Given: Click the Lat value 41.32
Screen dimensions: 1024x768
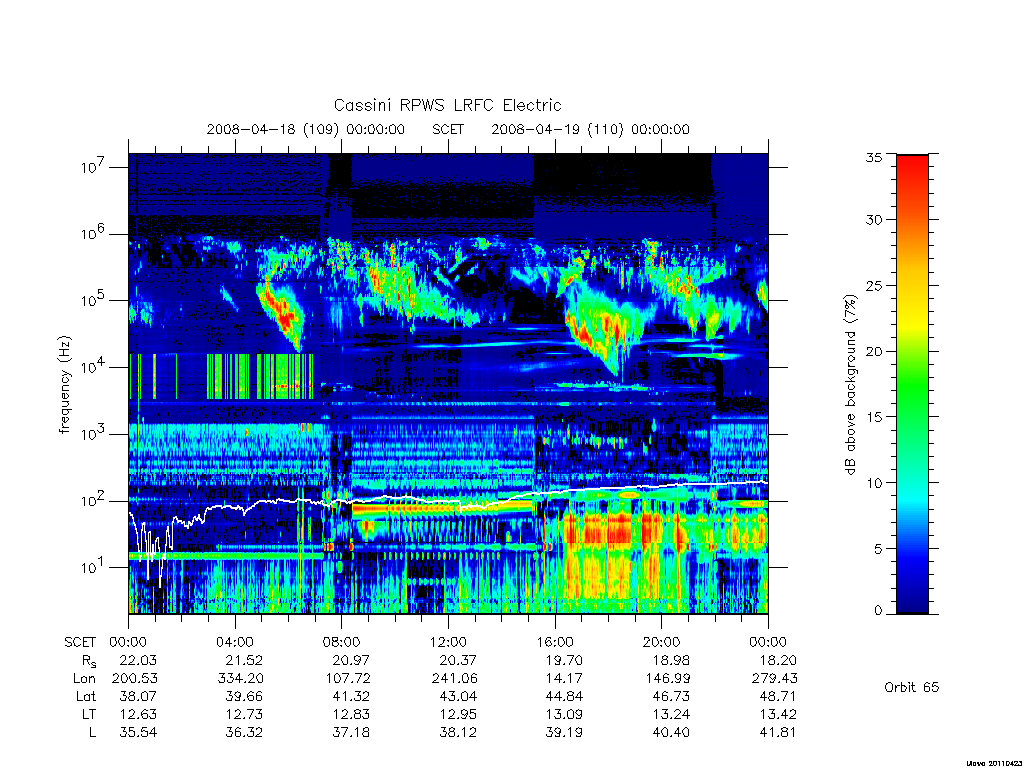Looking at the screenshot, I should (351, 697).
